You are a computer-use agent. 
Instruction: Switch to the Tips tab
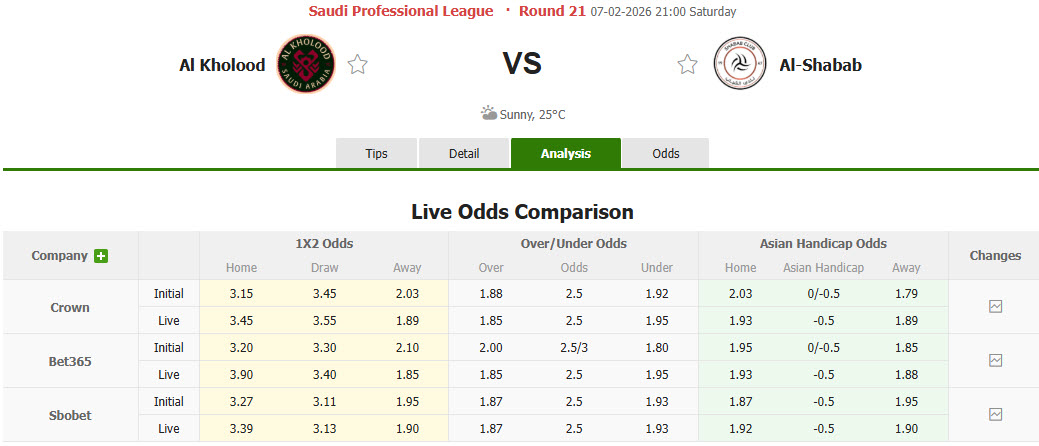[x=376, y=153]
